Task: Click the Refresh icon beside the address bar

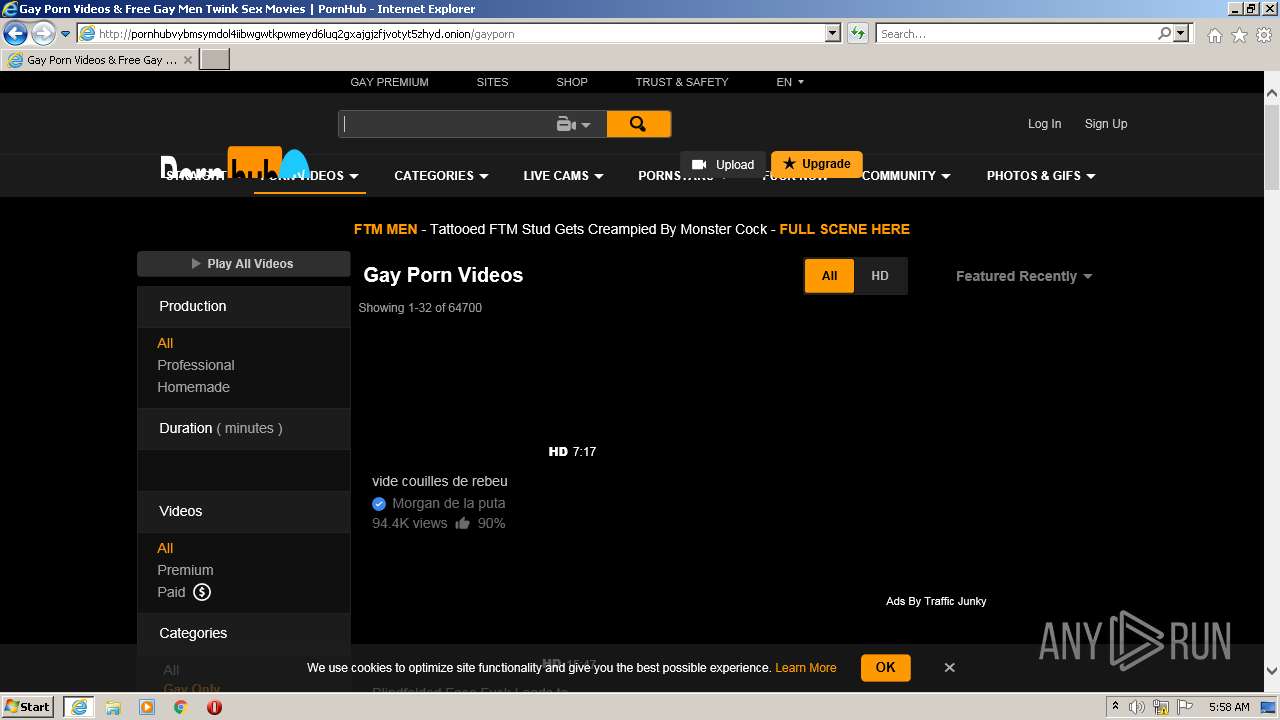Action: point(857,33)
